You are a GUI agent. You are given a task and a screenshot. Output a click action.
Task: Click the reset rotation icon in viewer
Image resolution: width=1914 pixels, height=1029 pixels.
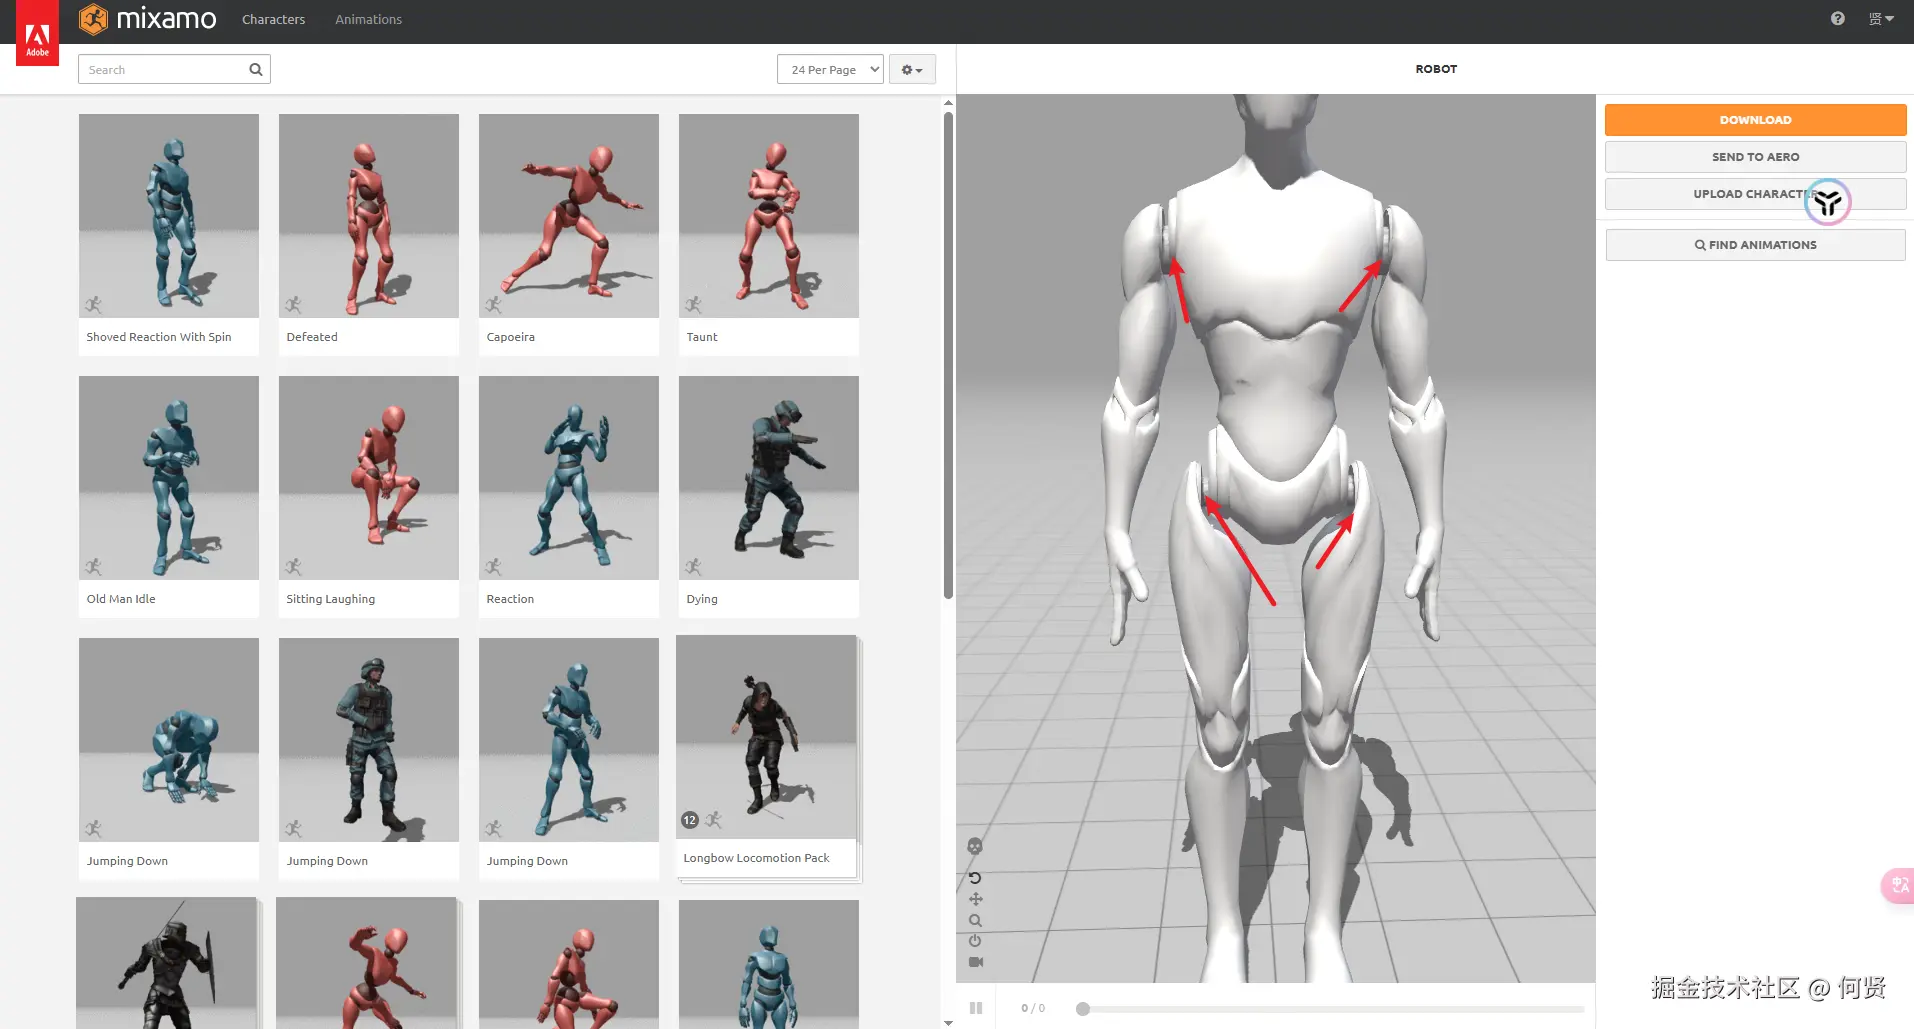click(975, 878)
